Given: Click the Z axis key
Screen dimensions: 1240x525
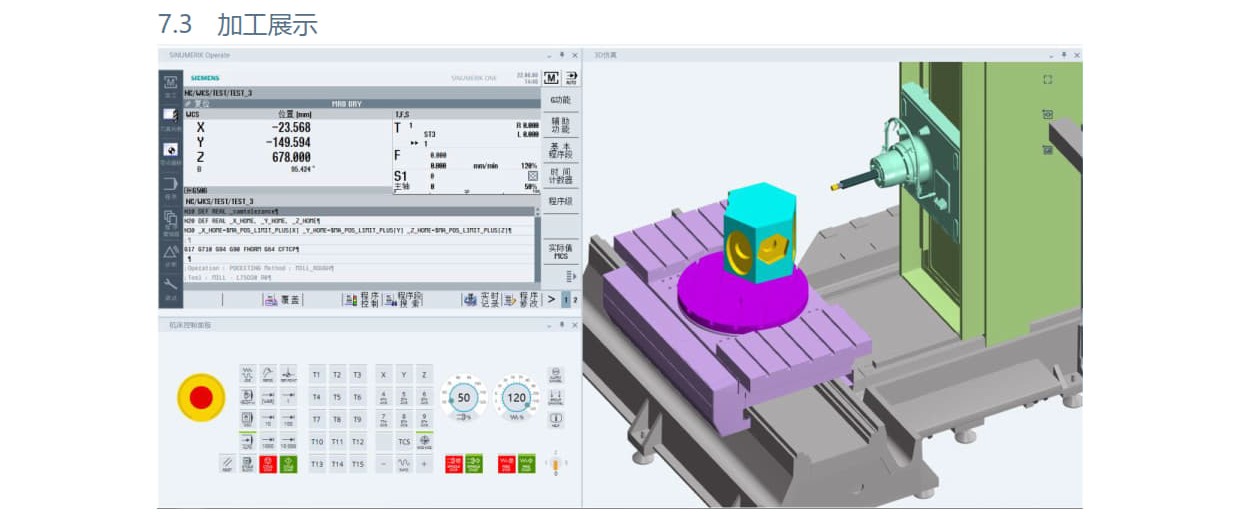Looking at the screenshot, I should [x=424, y=374].
